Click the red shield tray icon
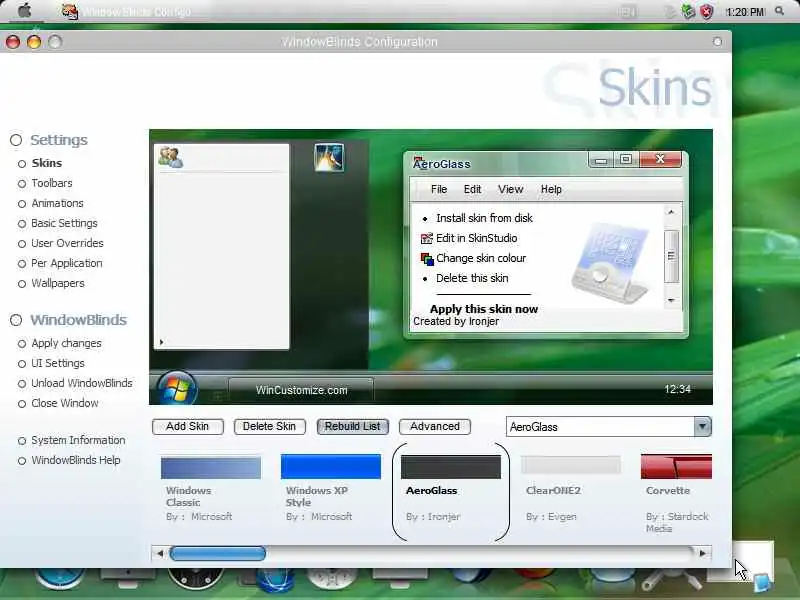The width and height of the screenshot is (800, 600). point(707,11)
